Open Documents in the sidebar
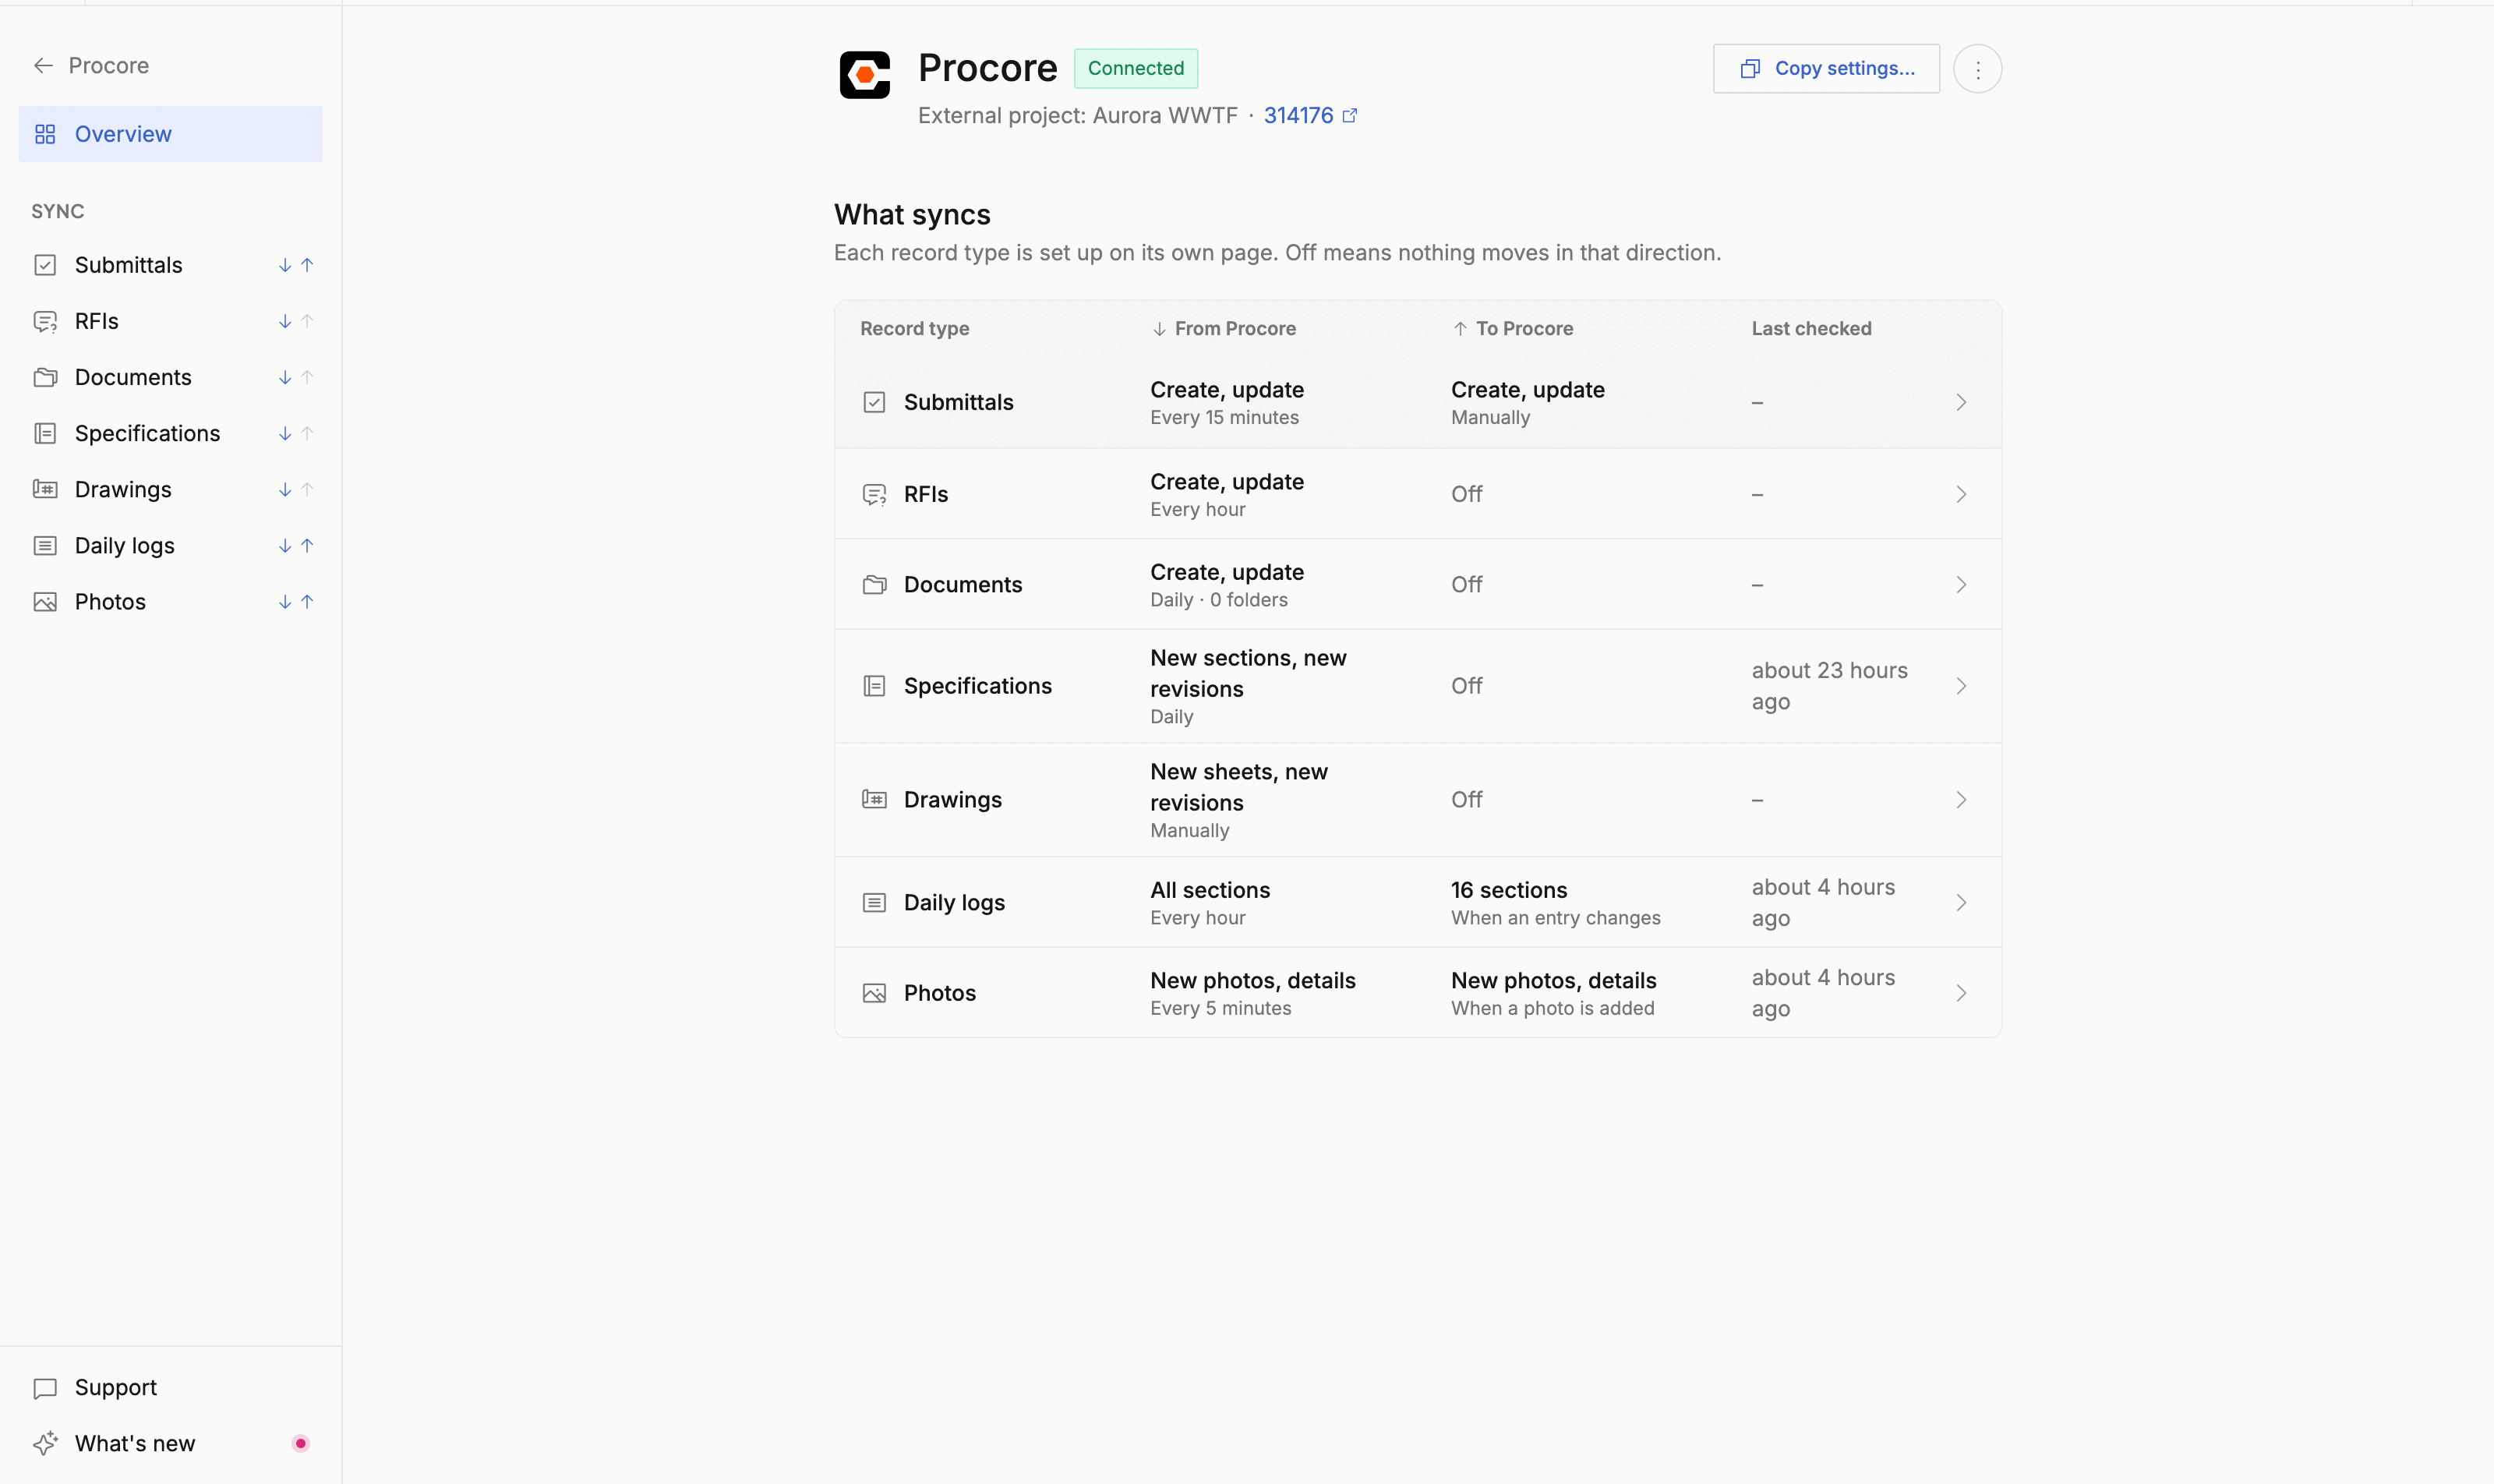This screenshot has width=2494, height=1484. pos(170,377)
